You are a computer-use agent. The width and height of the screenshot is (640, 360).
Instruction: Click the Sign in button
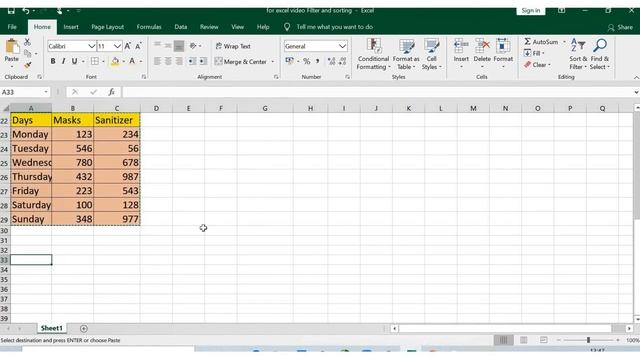click(x=531, y=11)
